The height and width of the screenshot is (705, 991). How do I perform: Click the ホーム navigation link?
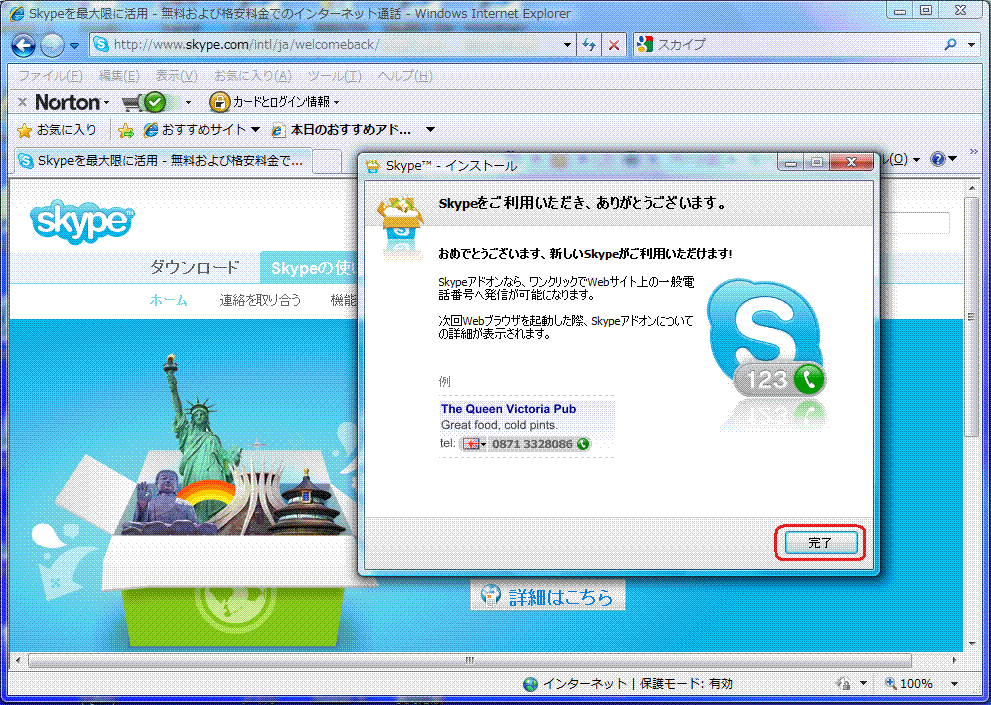(168, 300)
